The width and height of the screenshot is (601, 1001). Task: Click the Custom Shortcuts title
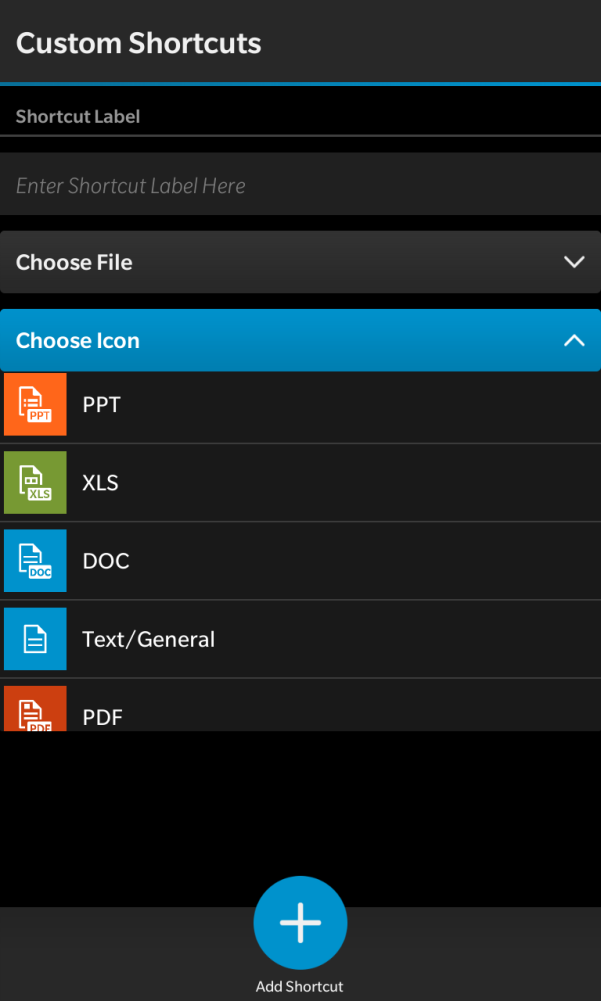point(139,43)
